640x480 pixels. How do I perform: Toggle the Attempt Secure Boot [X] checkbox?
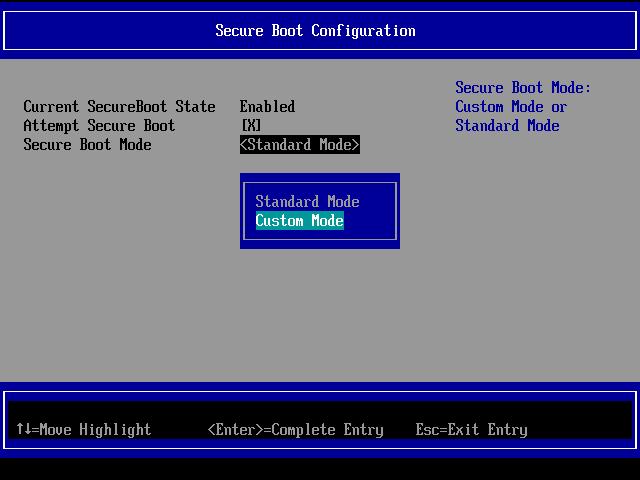pos(251,126)
